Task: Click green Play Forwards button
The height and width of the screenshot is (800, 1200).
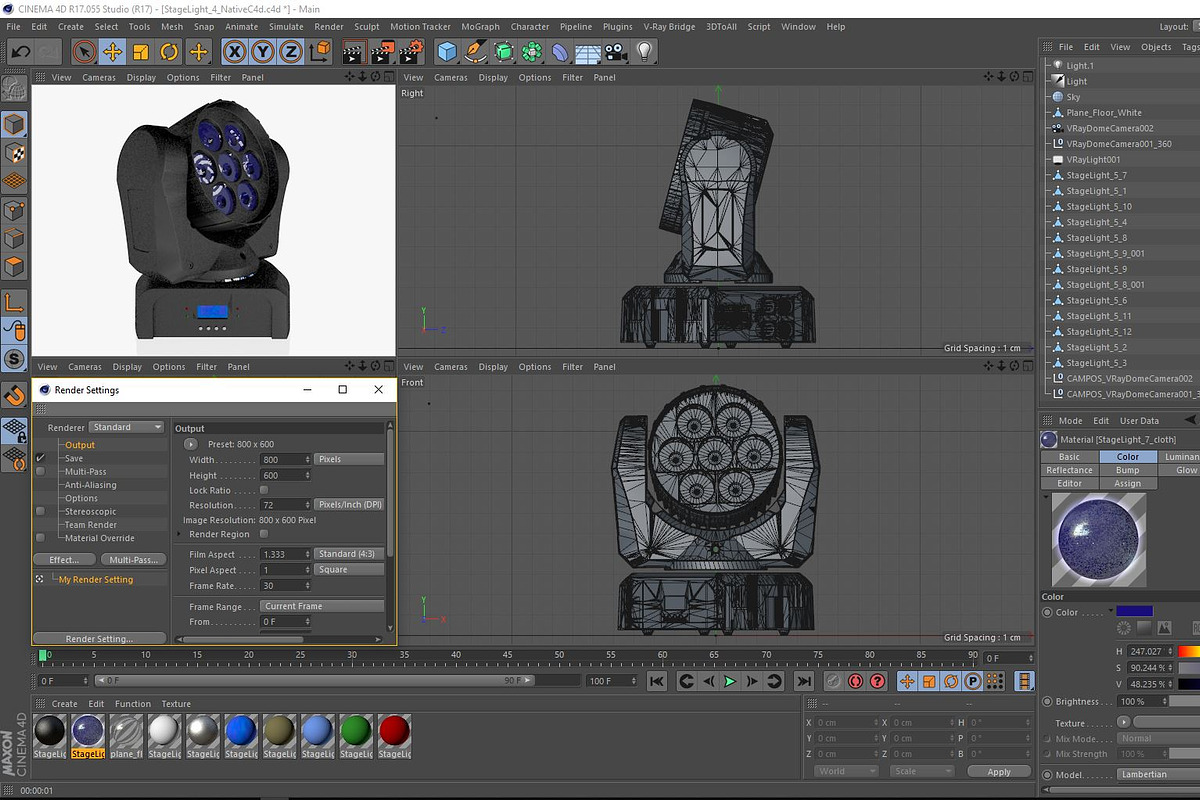Action: point(730,681)
